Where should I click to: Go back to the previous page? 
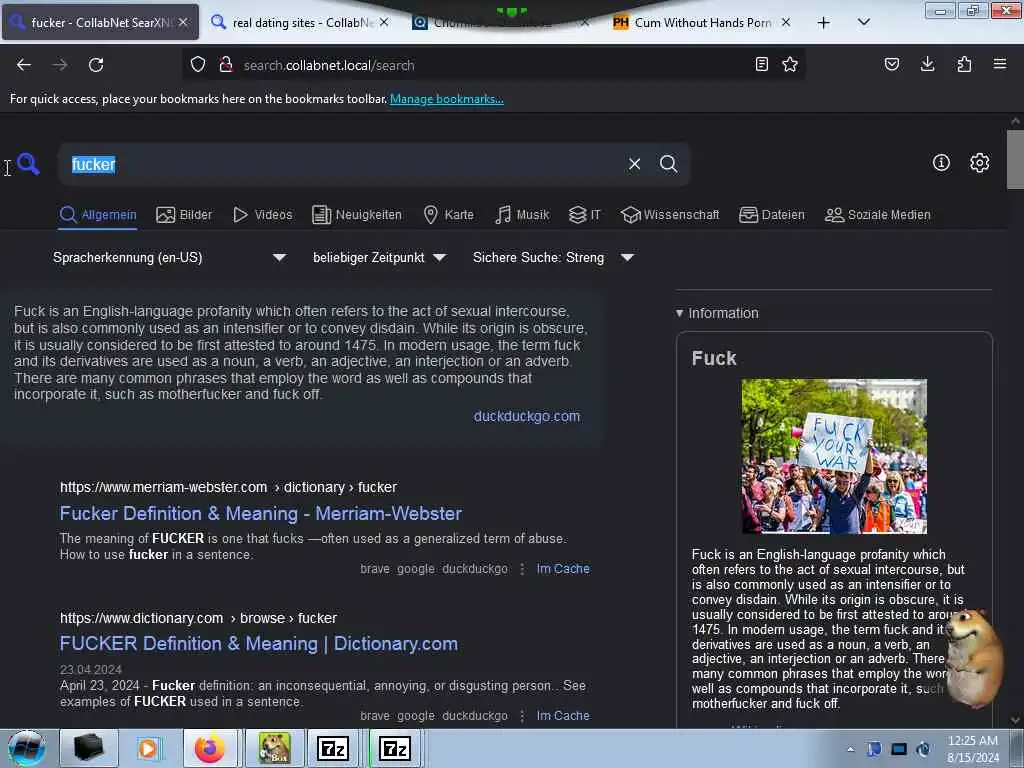(x=24, y=65)
